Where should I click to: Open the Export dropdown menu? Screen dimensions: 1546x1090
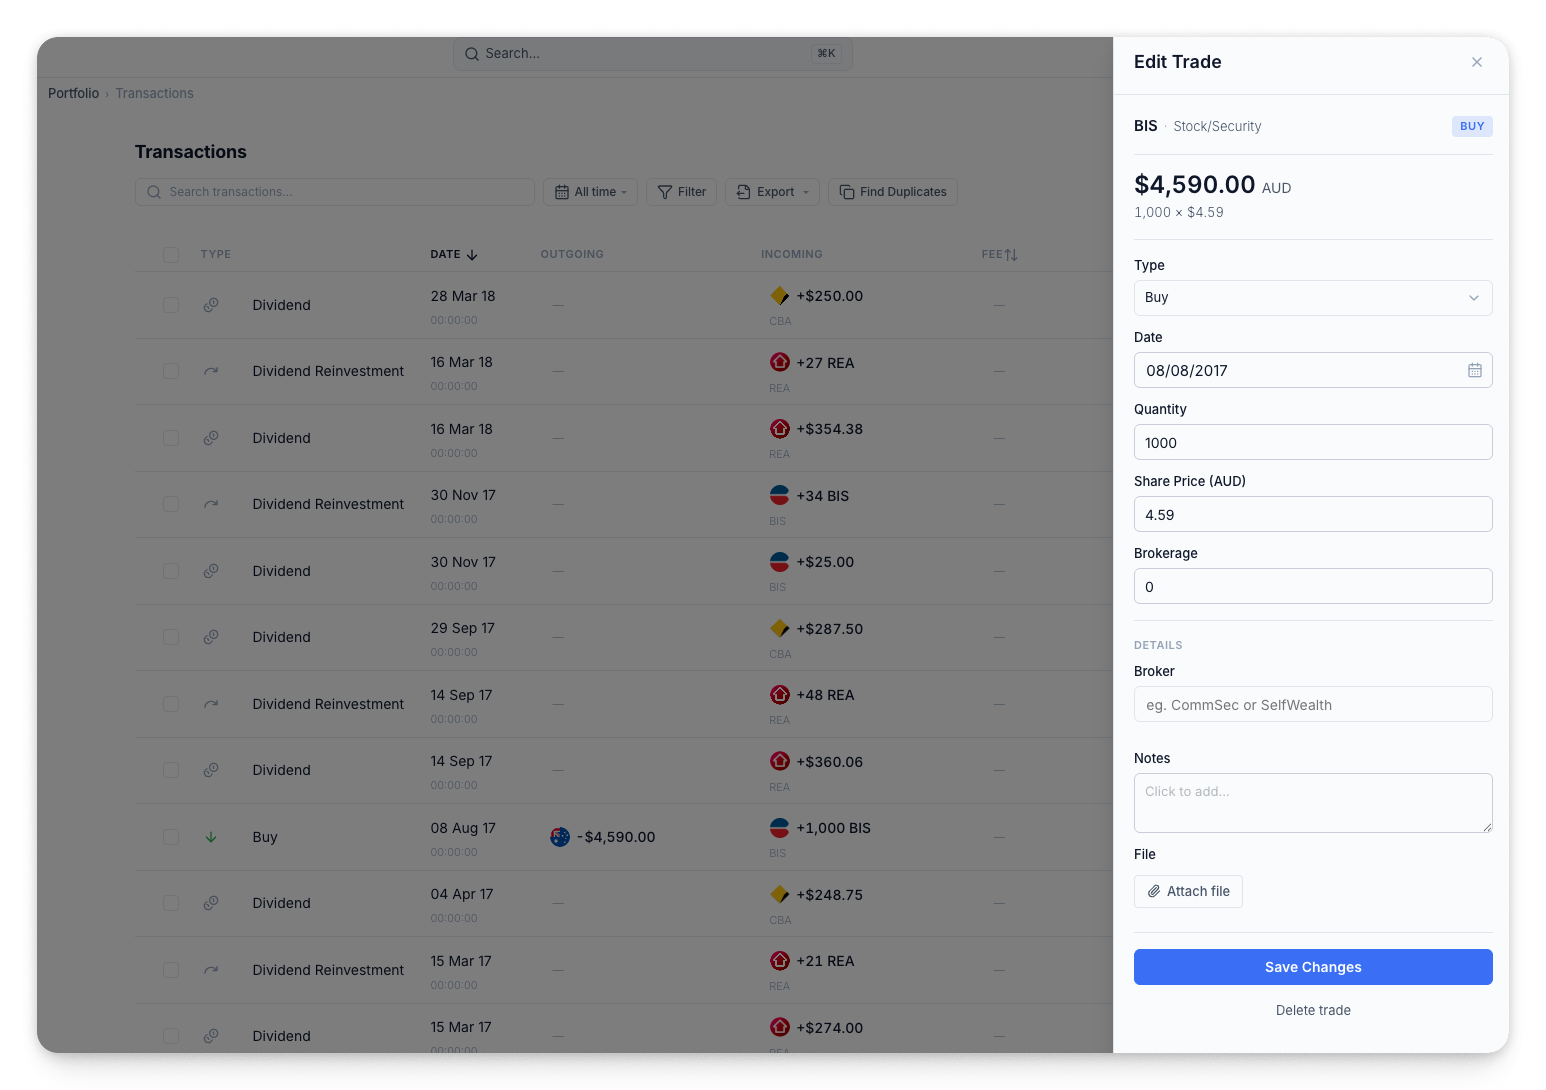772,192
